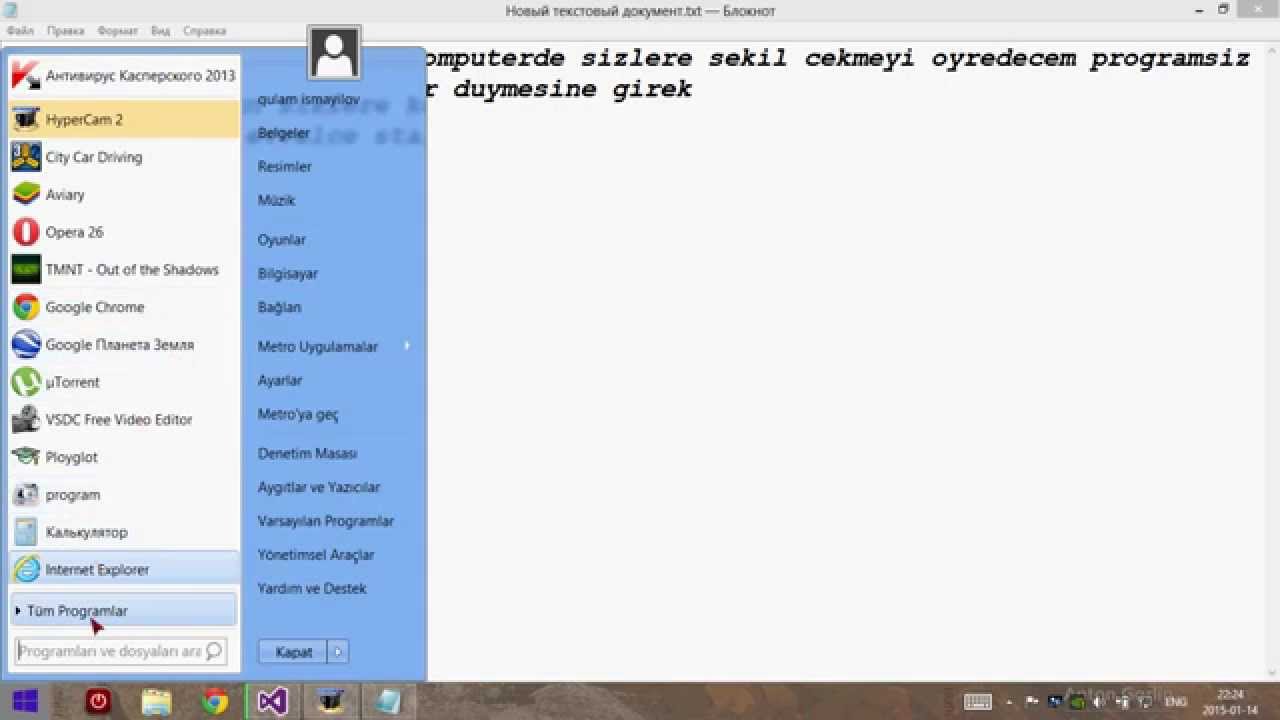The width and height of the screenshot is (1280, 720).
Task: Open the Вид menu in Notepad
Action: 160,31
